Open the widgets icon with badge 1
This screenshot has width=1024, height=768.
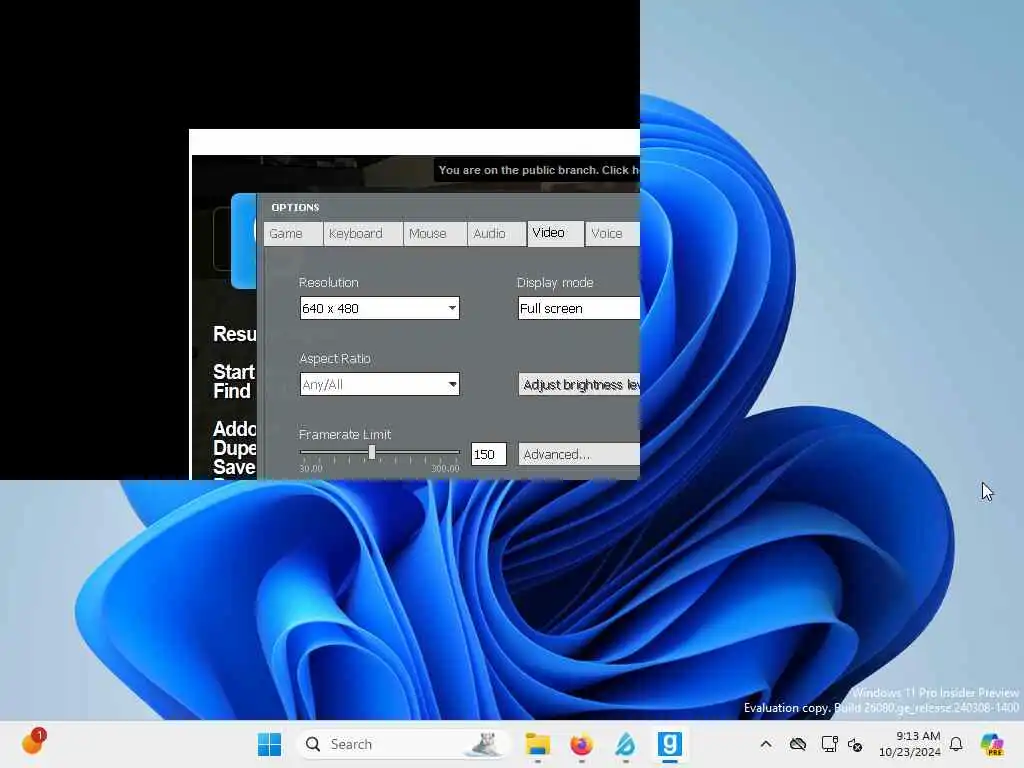tap(33, 742)
